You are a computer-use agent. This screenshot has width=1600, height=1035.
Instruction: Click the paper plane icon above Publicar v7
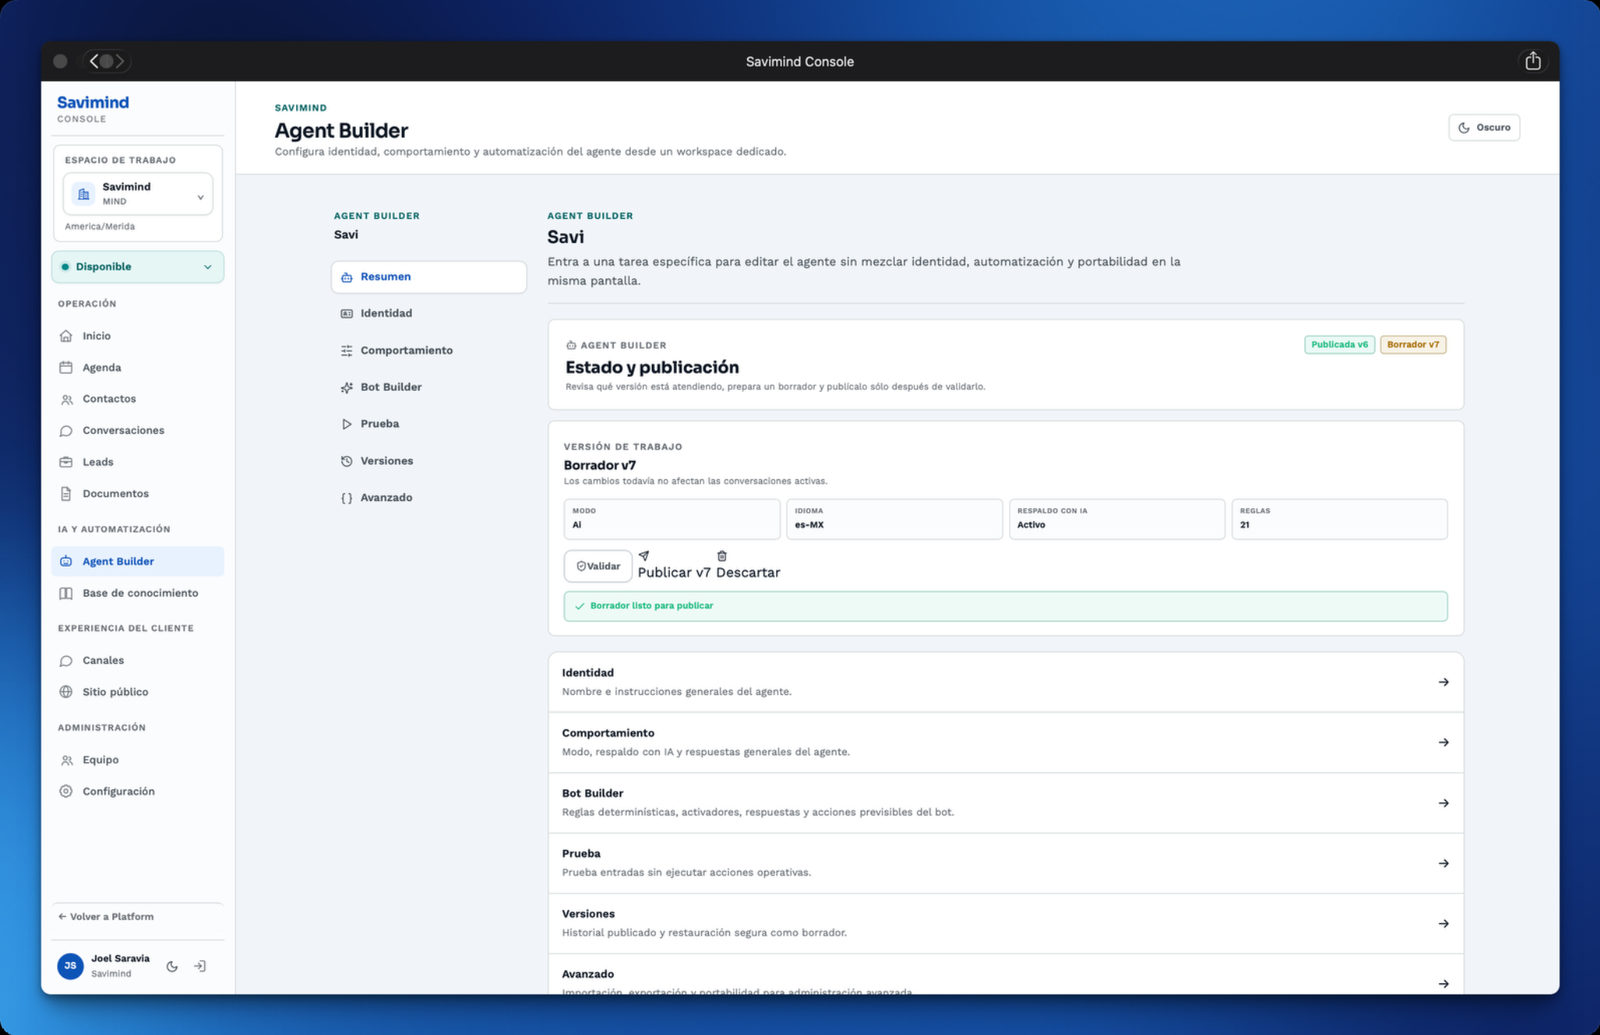pos(644,556)
